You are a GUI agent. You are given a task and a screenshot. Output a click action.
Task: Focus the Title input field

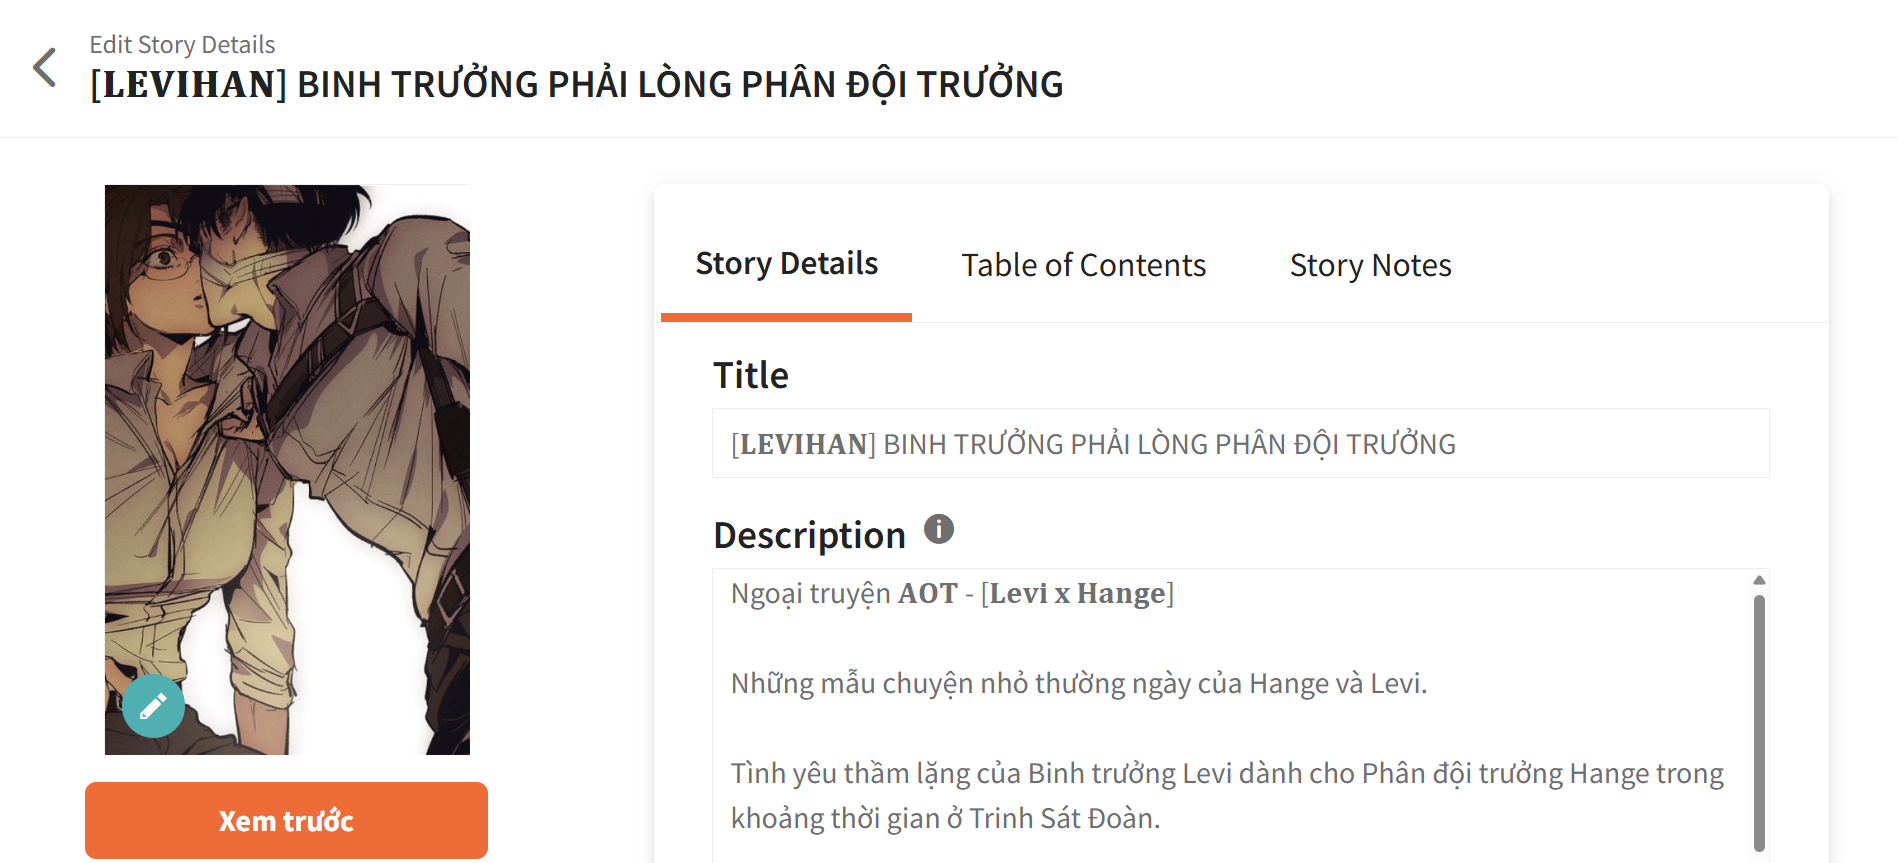tap(1240, 444)
